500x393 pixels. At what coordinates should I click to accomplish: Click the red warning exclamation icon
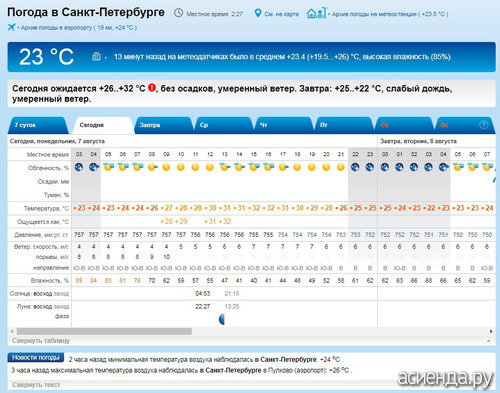[152, 88]
